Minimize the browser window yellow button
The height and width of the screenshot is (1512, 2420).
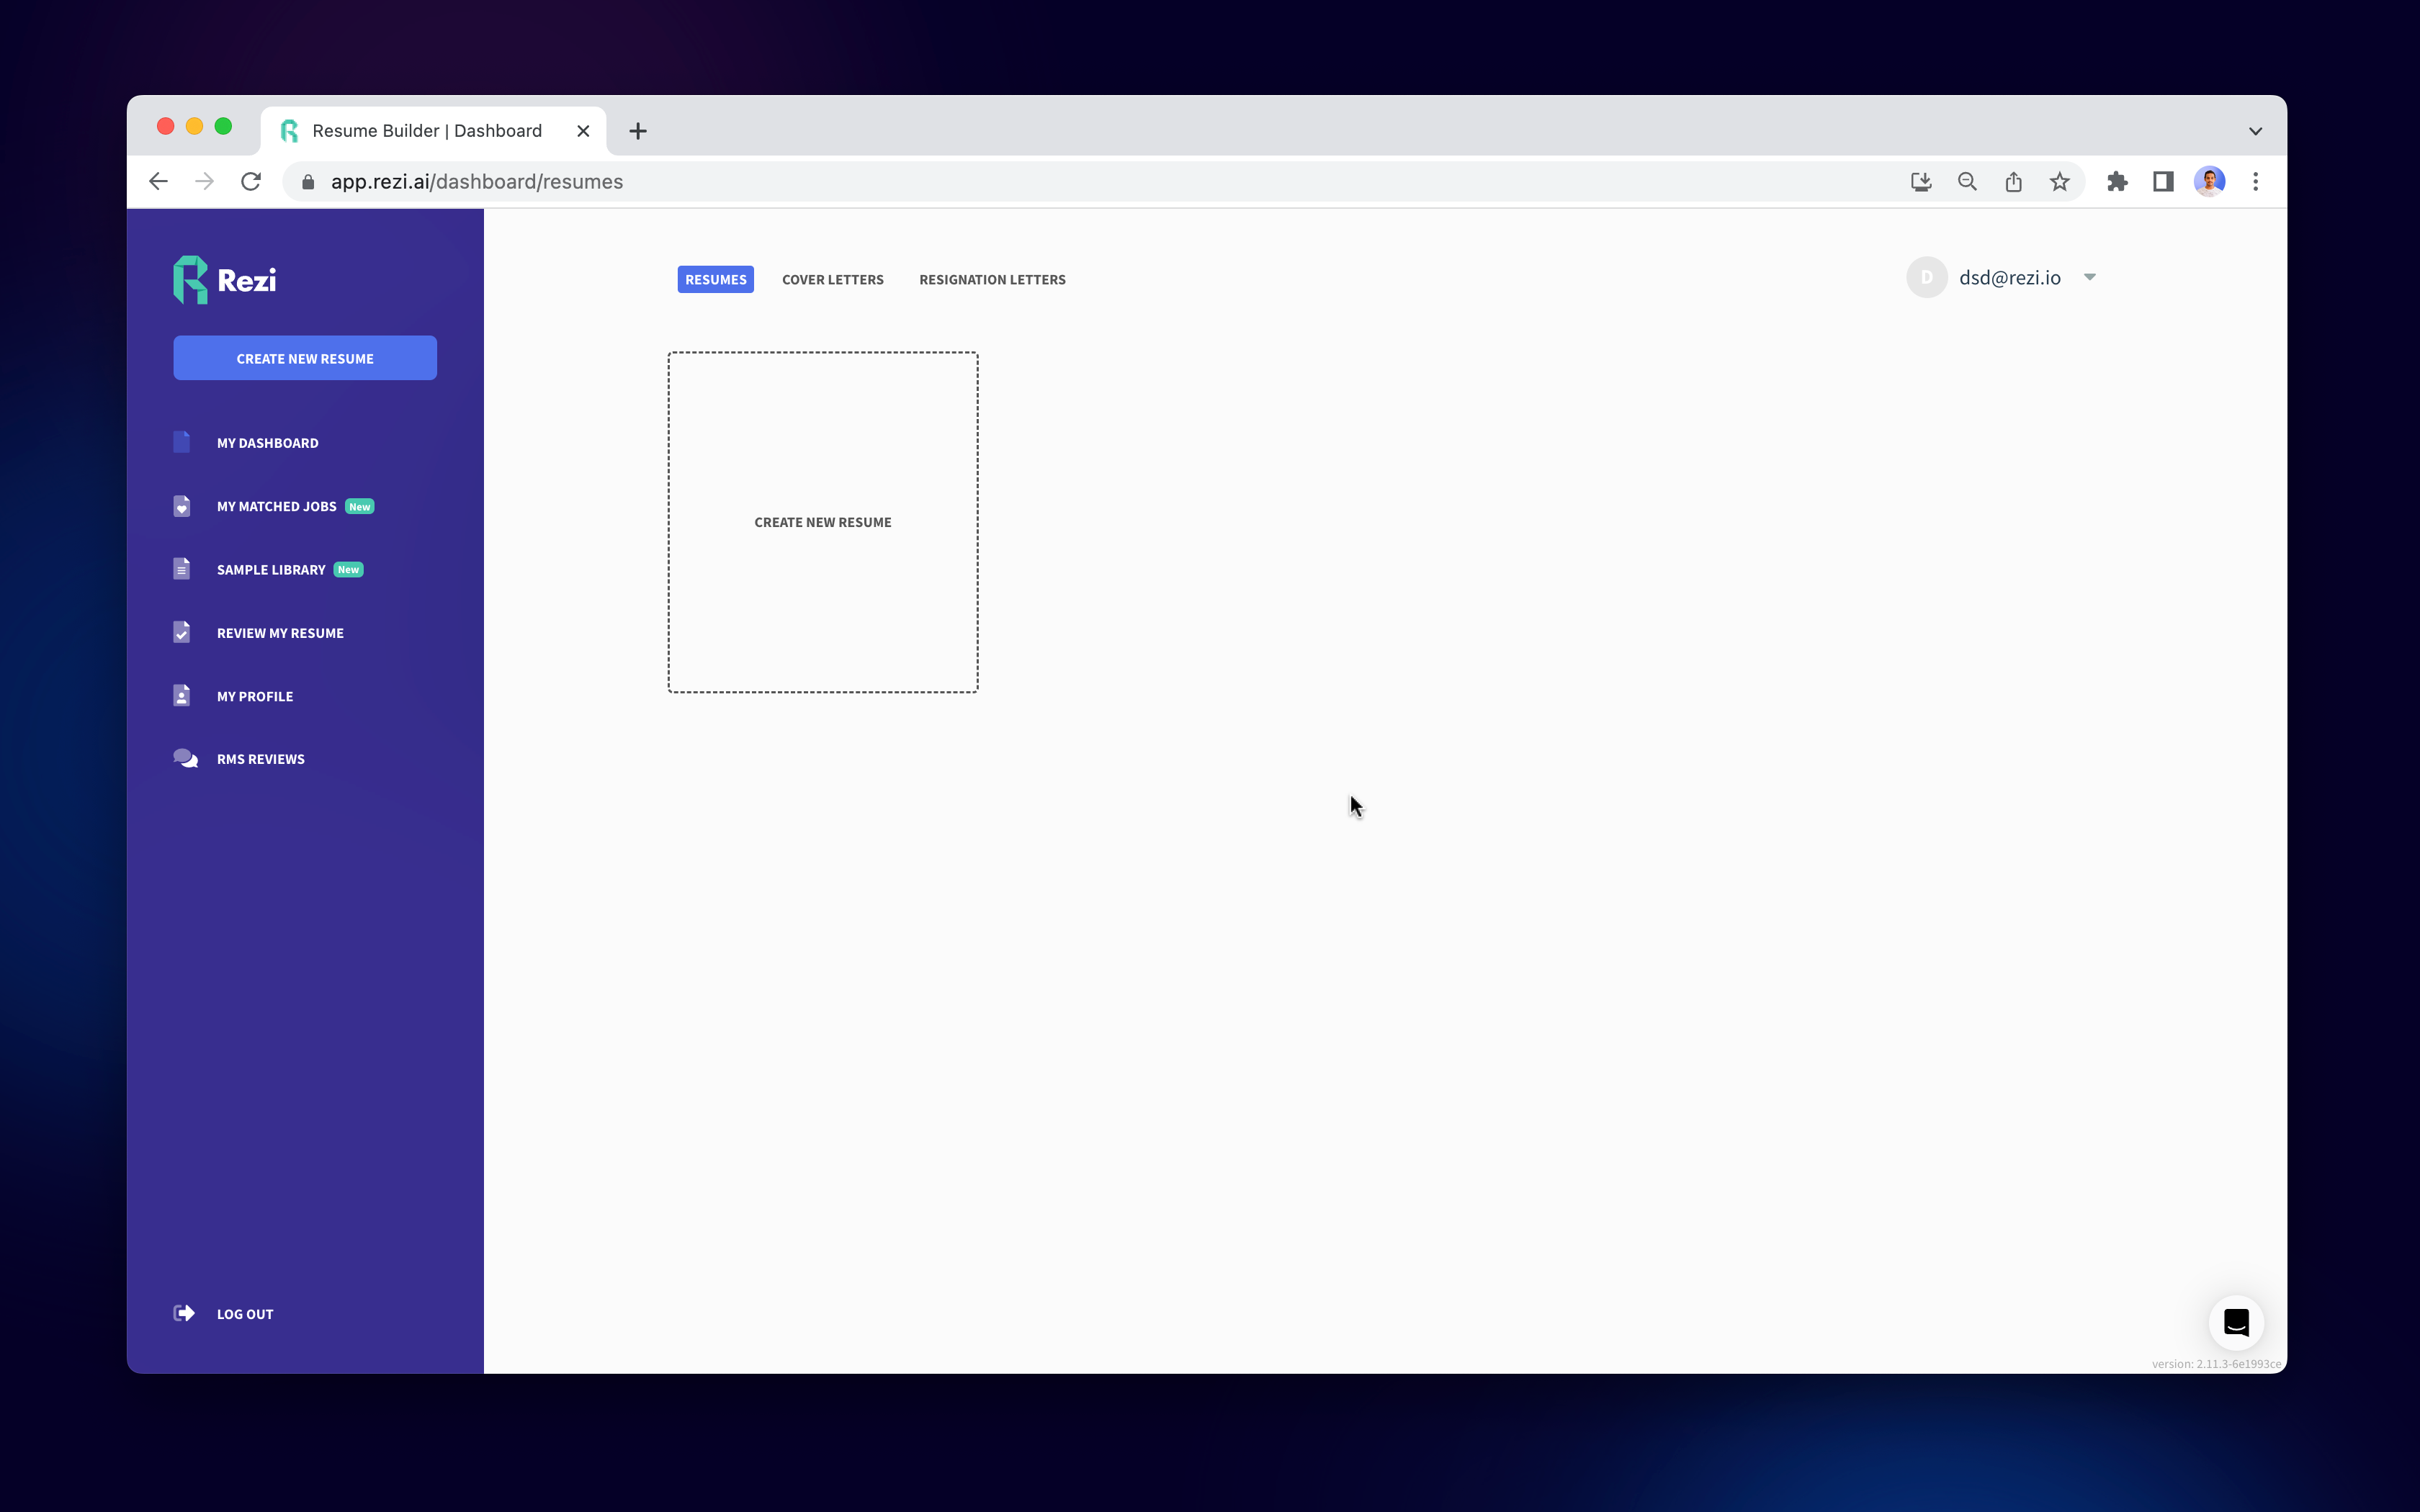[x=194, y=126]
